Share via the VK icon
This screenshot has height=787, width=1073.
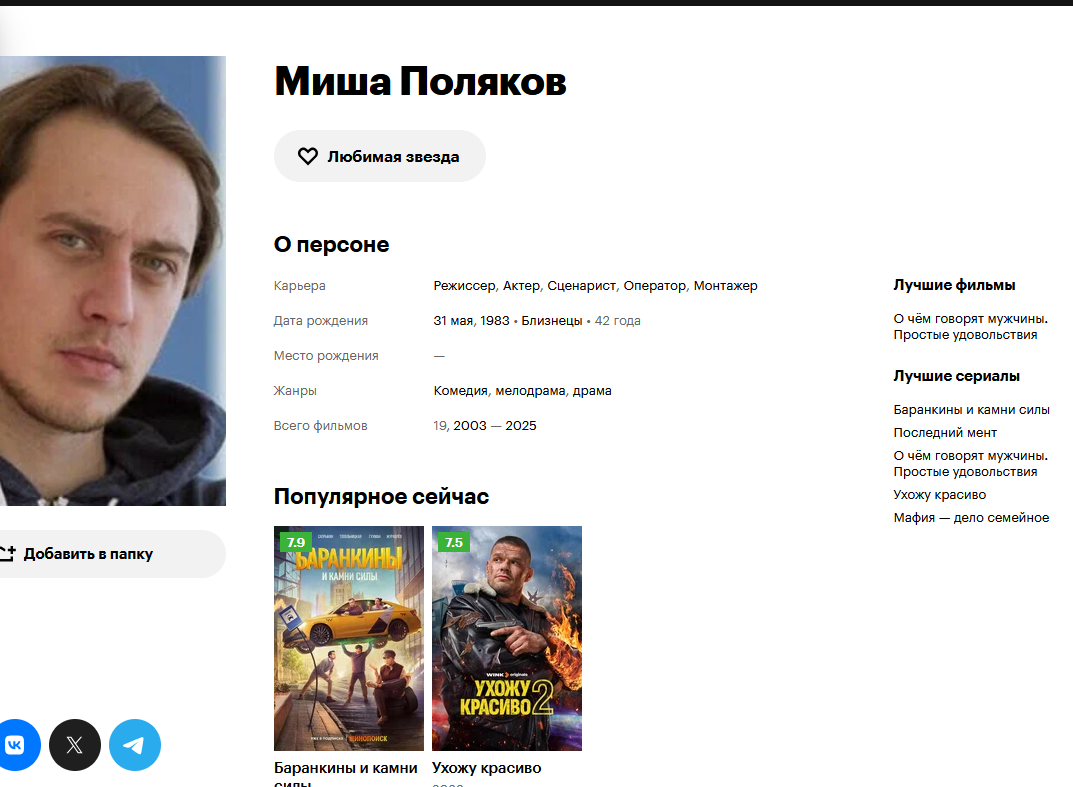coord(15,745)
